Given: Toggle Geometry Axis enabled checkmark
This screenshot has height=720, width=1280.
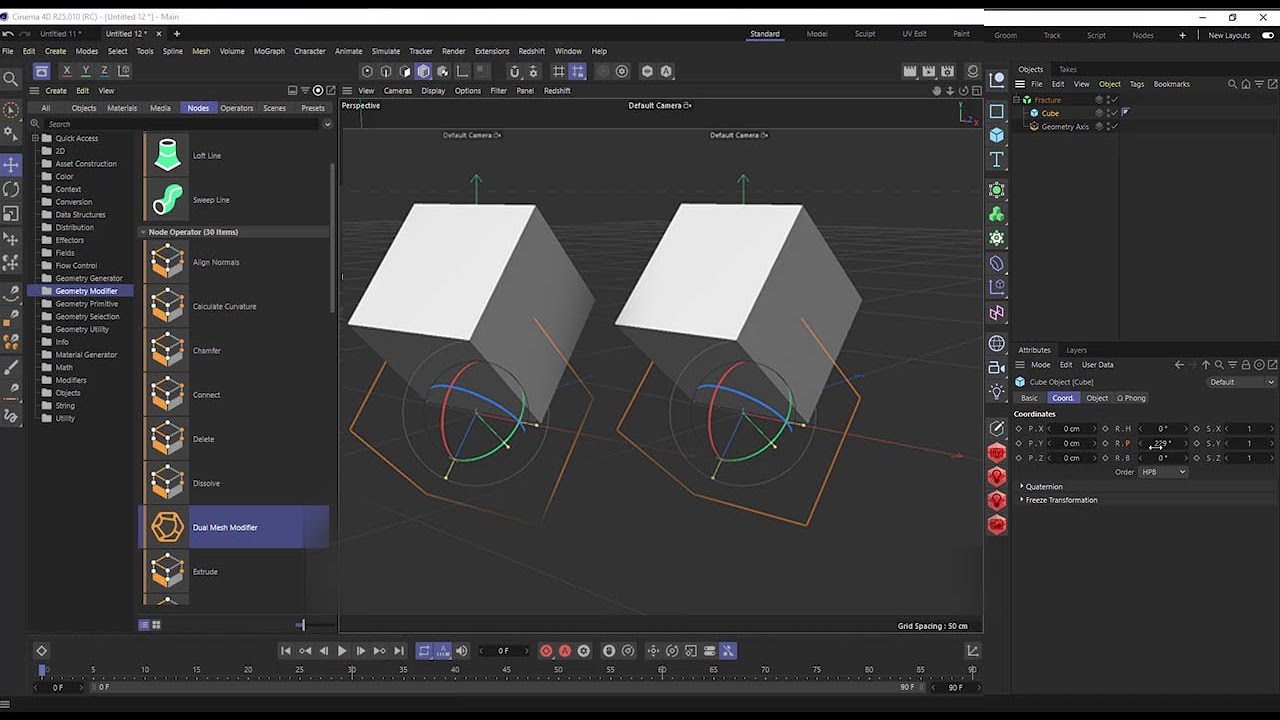Looking at the screenshot, I should pos(1114,127).
